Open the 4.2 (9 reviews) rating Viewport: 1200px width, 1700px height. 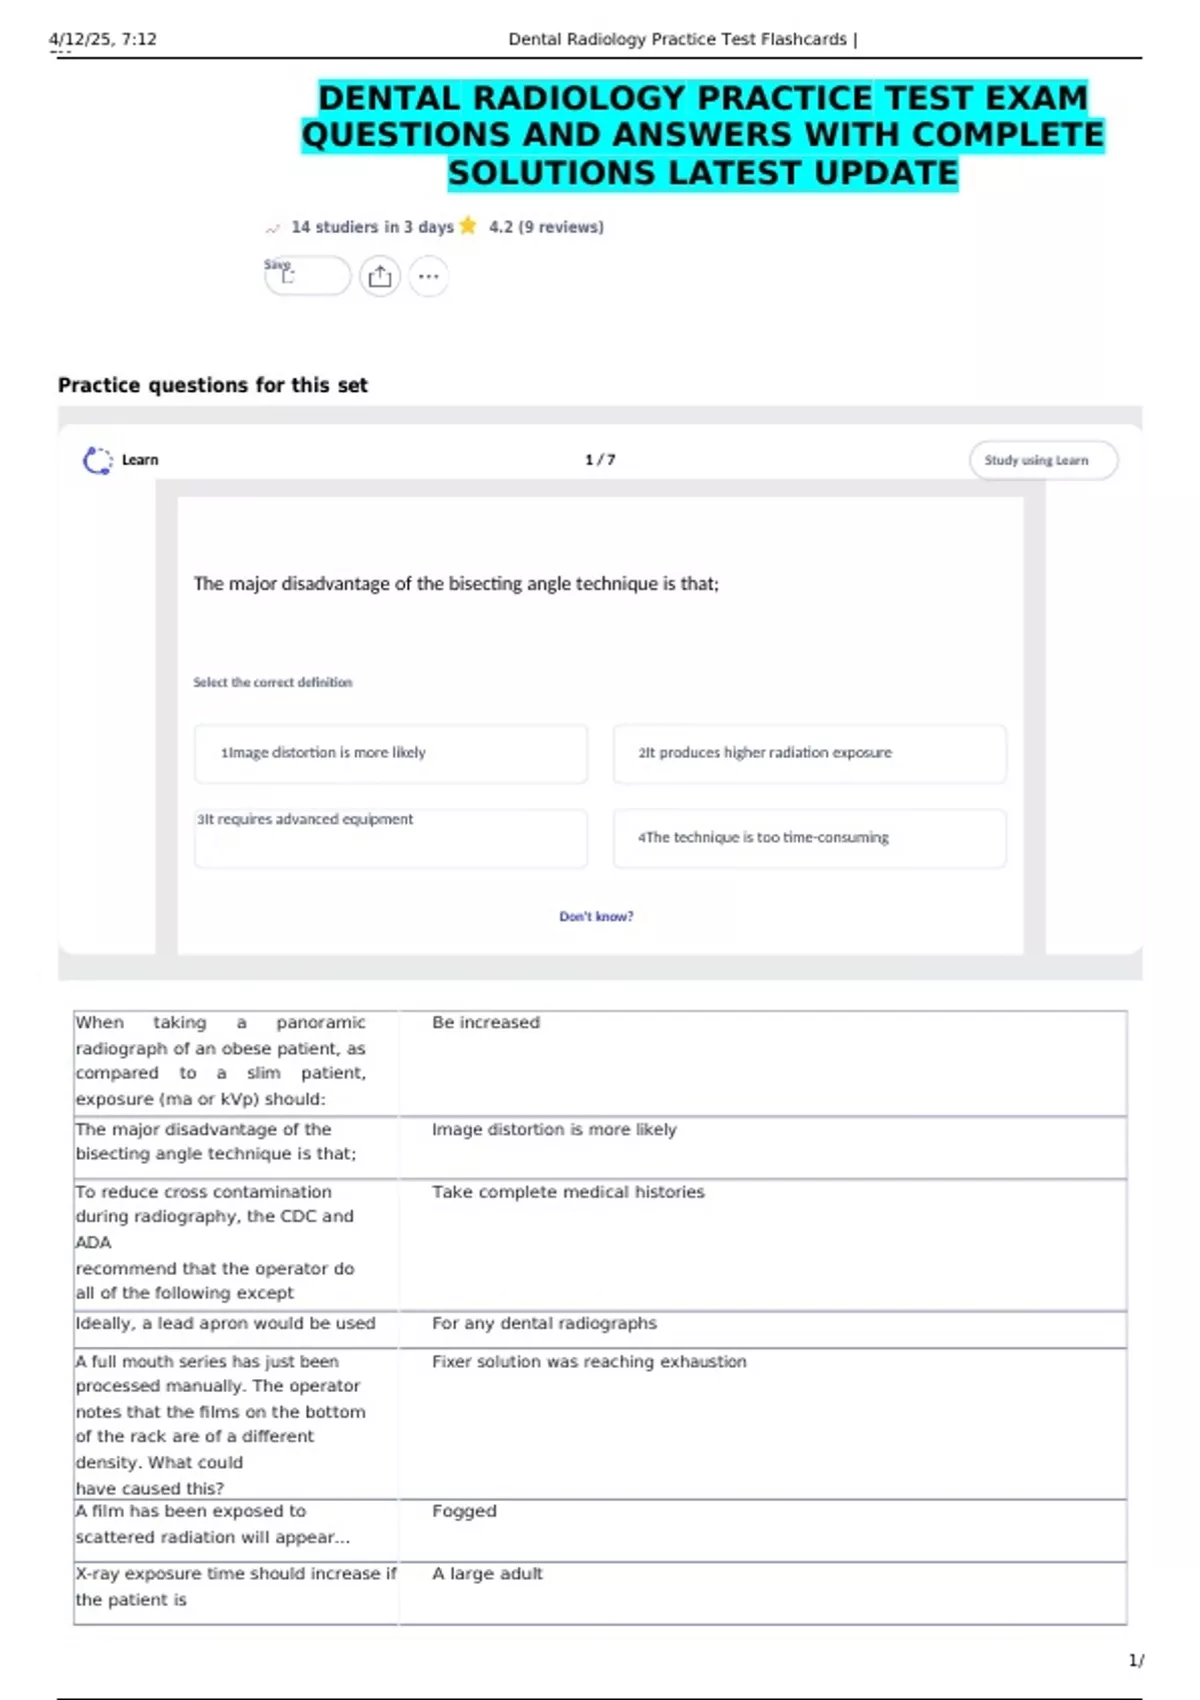click(x=546, y=227)
